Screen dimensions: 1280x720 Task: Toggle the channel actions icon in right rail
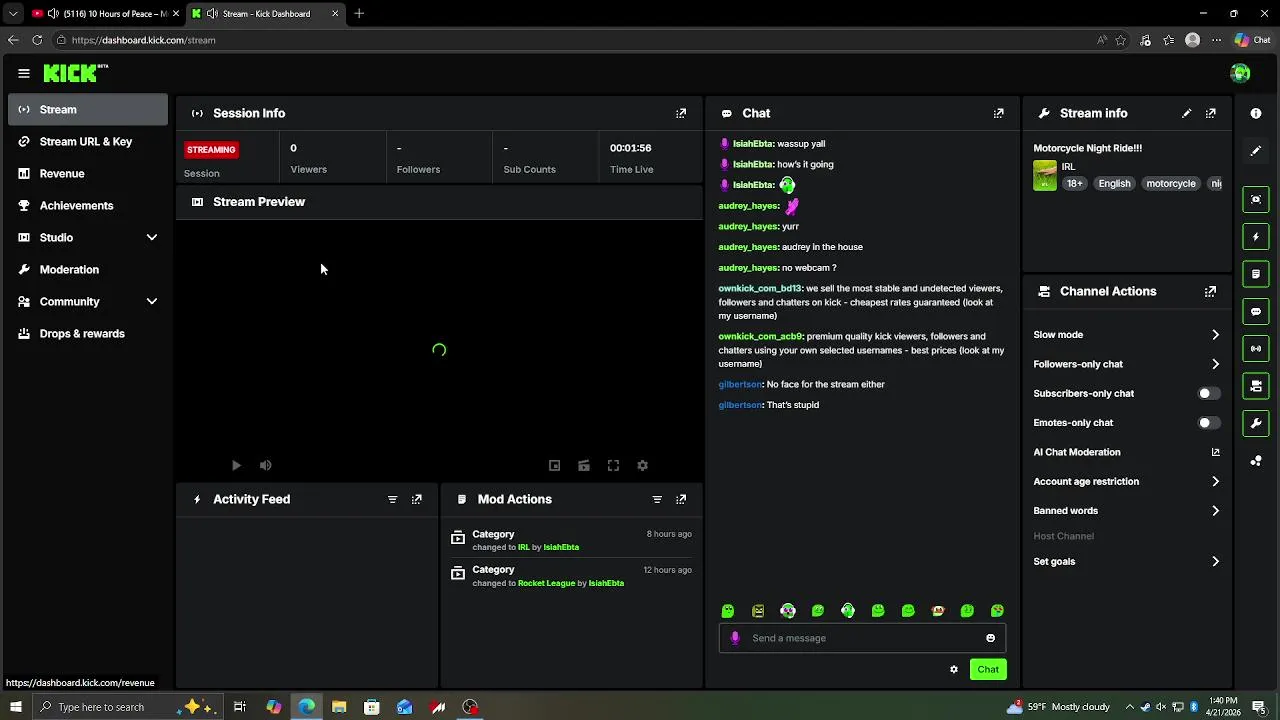(1256, 386)
